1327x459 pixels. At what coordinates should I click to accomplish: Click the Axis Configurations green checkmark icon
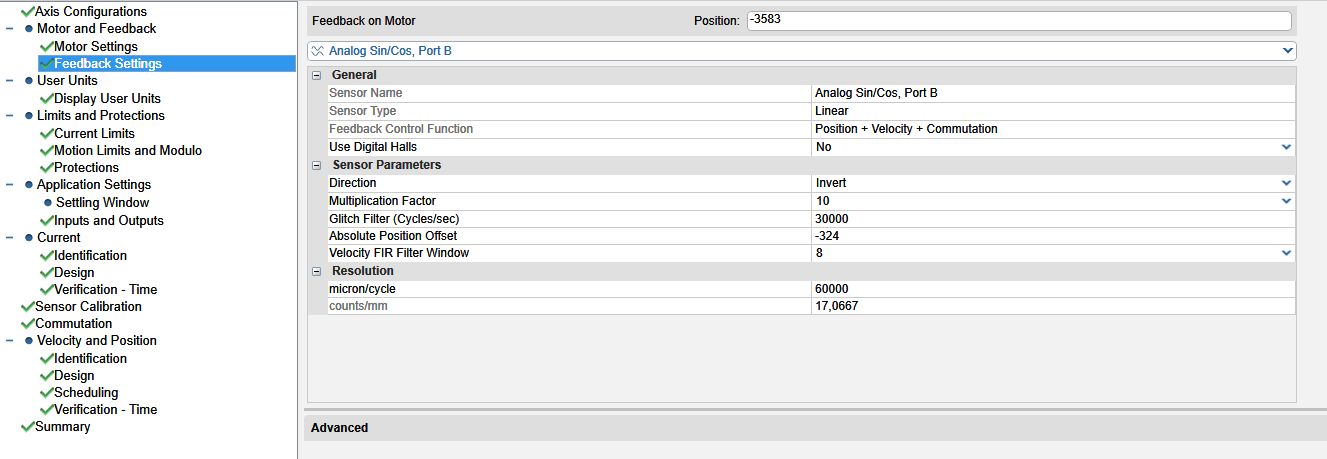27,11
